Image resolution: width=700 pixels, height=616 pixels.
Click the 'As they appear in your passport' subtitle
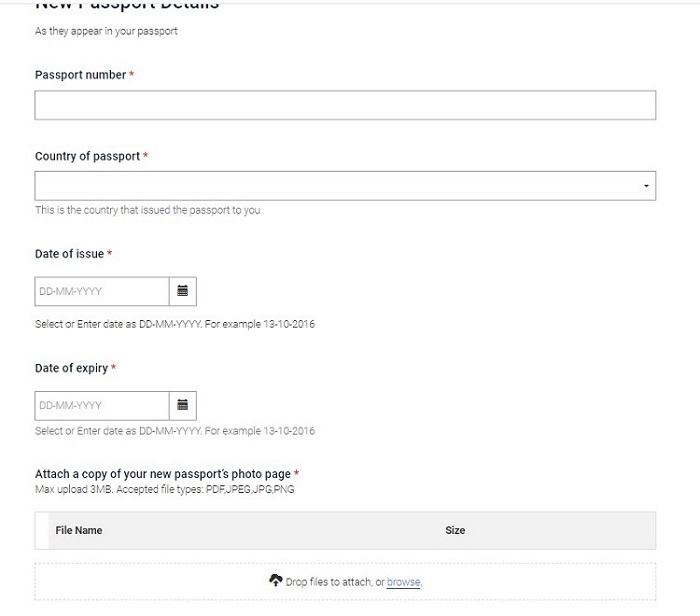coord(107,32)
